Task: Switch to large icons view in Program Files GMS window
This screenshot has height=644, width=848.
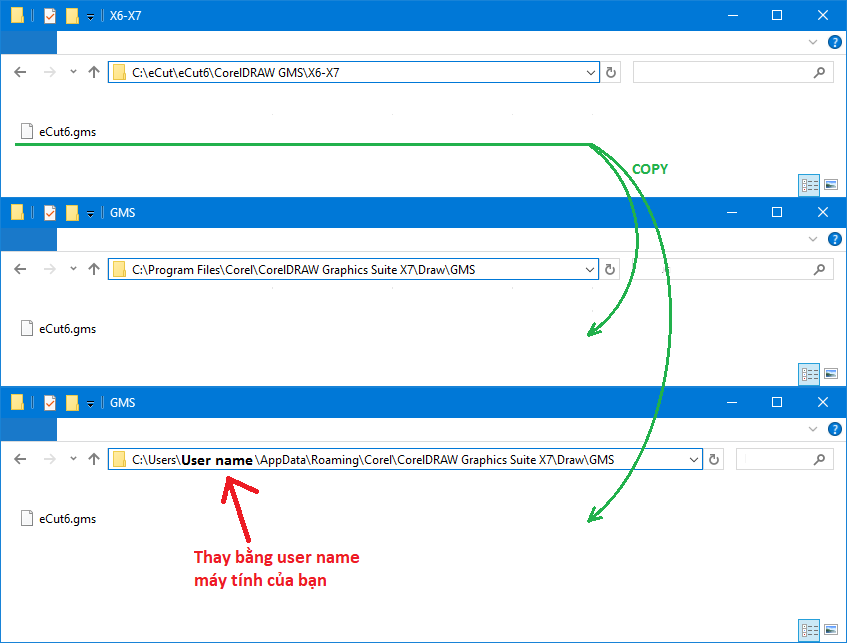Action: [831, 374]
